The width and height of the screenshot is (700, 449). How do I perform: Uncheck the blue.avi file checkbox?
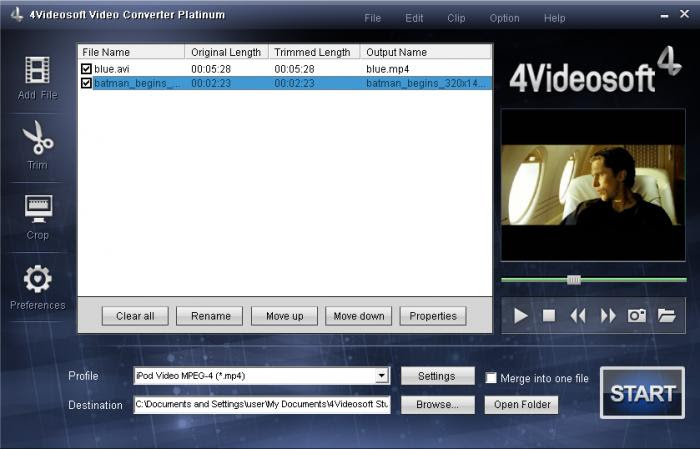tap(87, 69)
